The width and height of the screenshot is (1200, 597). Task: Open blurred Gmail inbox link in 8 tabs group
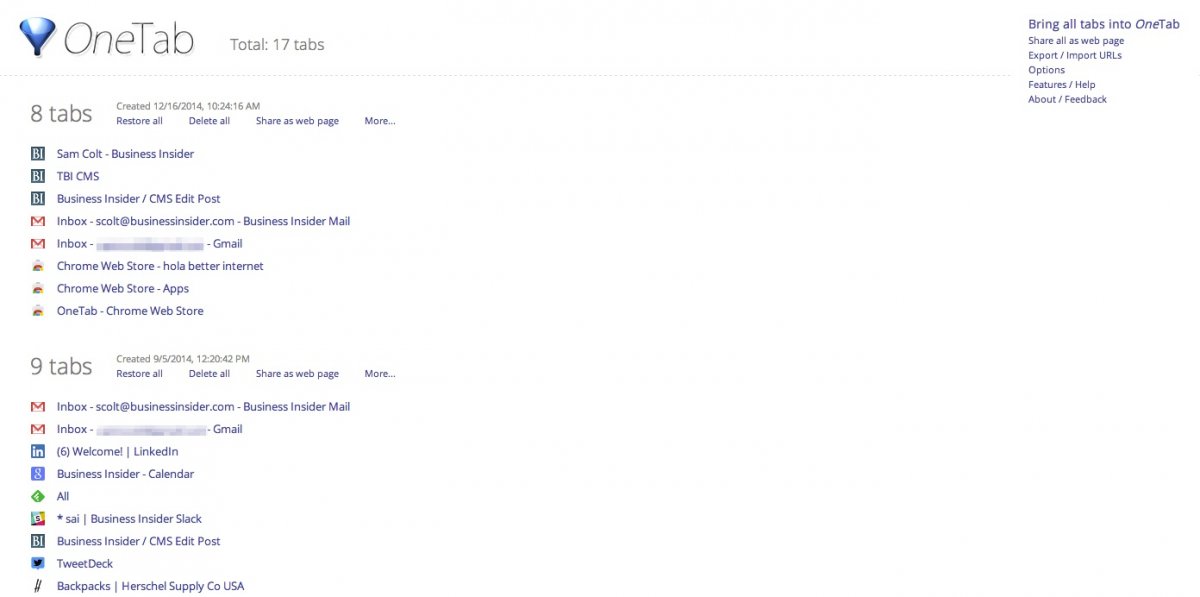(149, 244)
